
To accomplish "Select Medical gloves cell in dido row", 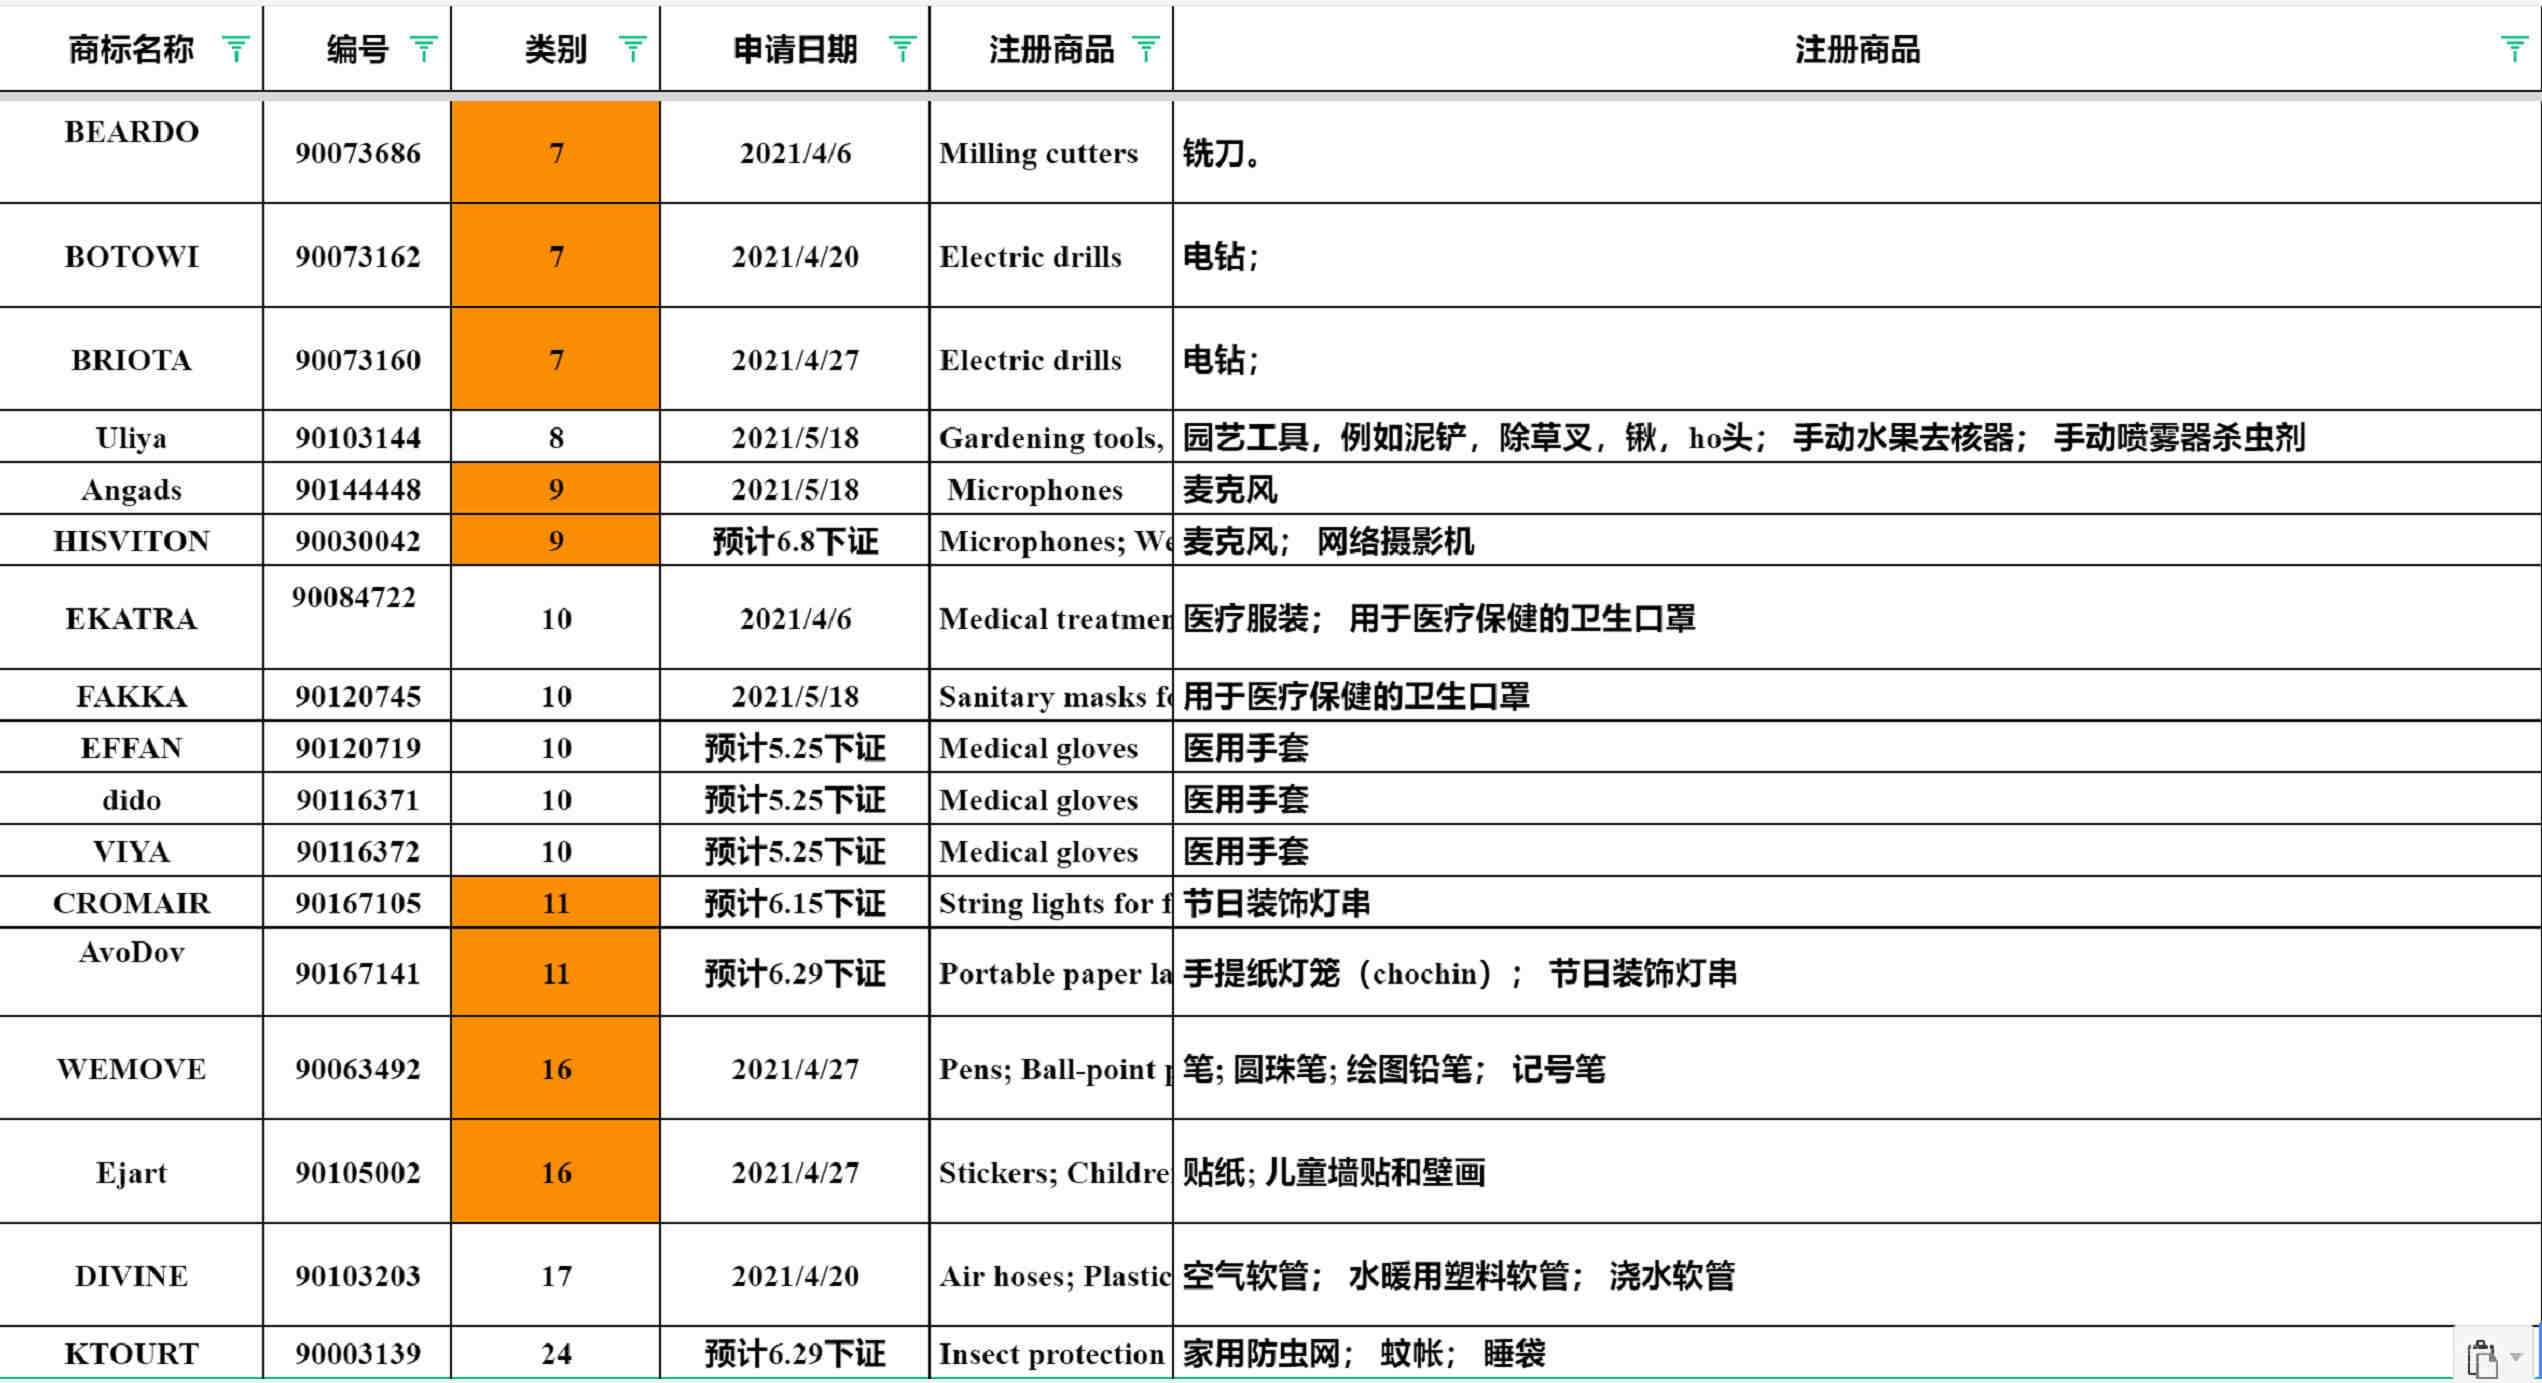I will point(1051,799).
